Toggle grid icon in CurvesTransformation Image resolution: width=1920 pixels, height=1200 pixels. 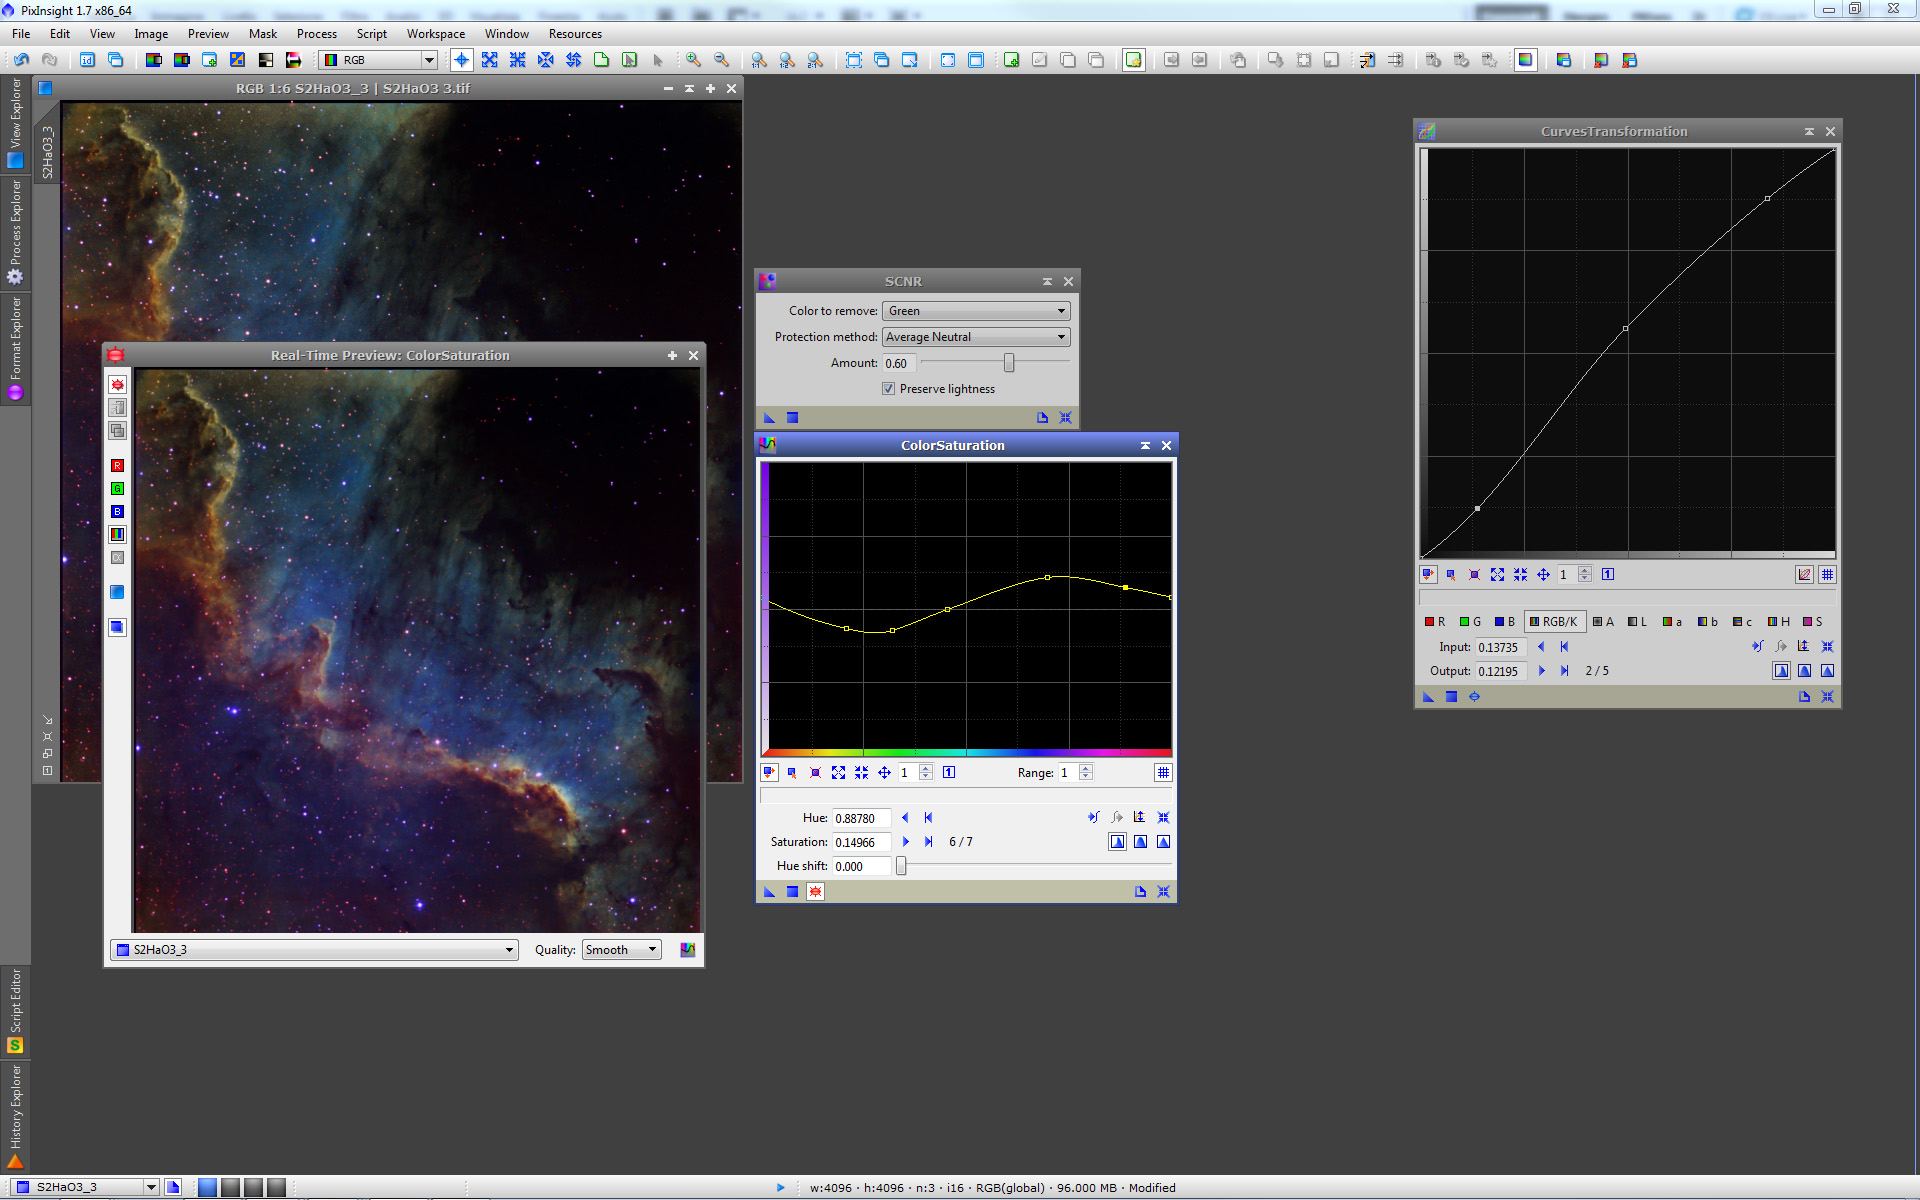[1827, 574]
